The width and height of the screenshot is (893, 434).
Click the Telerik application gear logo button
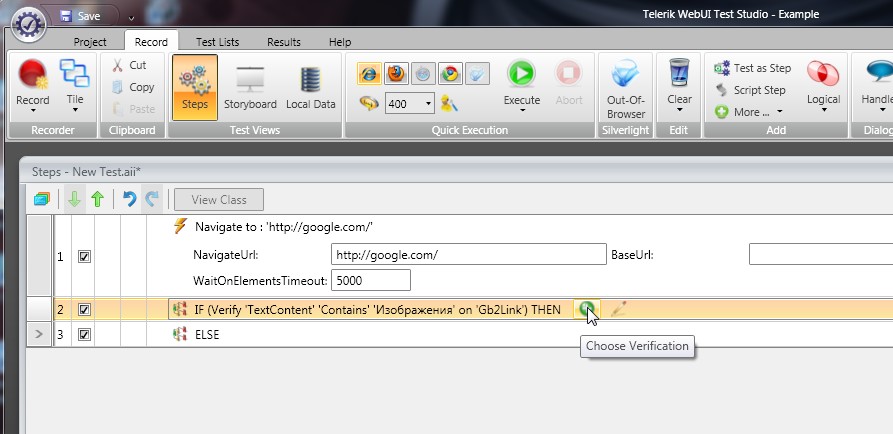[x=28, y=24]
